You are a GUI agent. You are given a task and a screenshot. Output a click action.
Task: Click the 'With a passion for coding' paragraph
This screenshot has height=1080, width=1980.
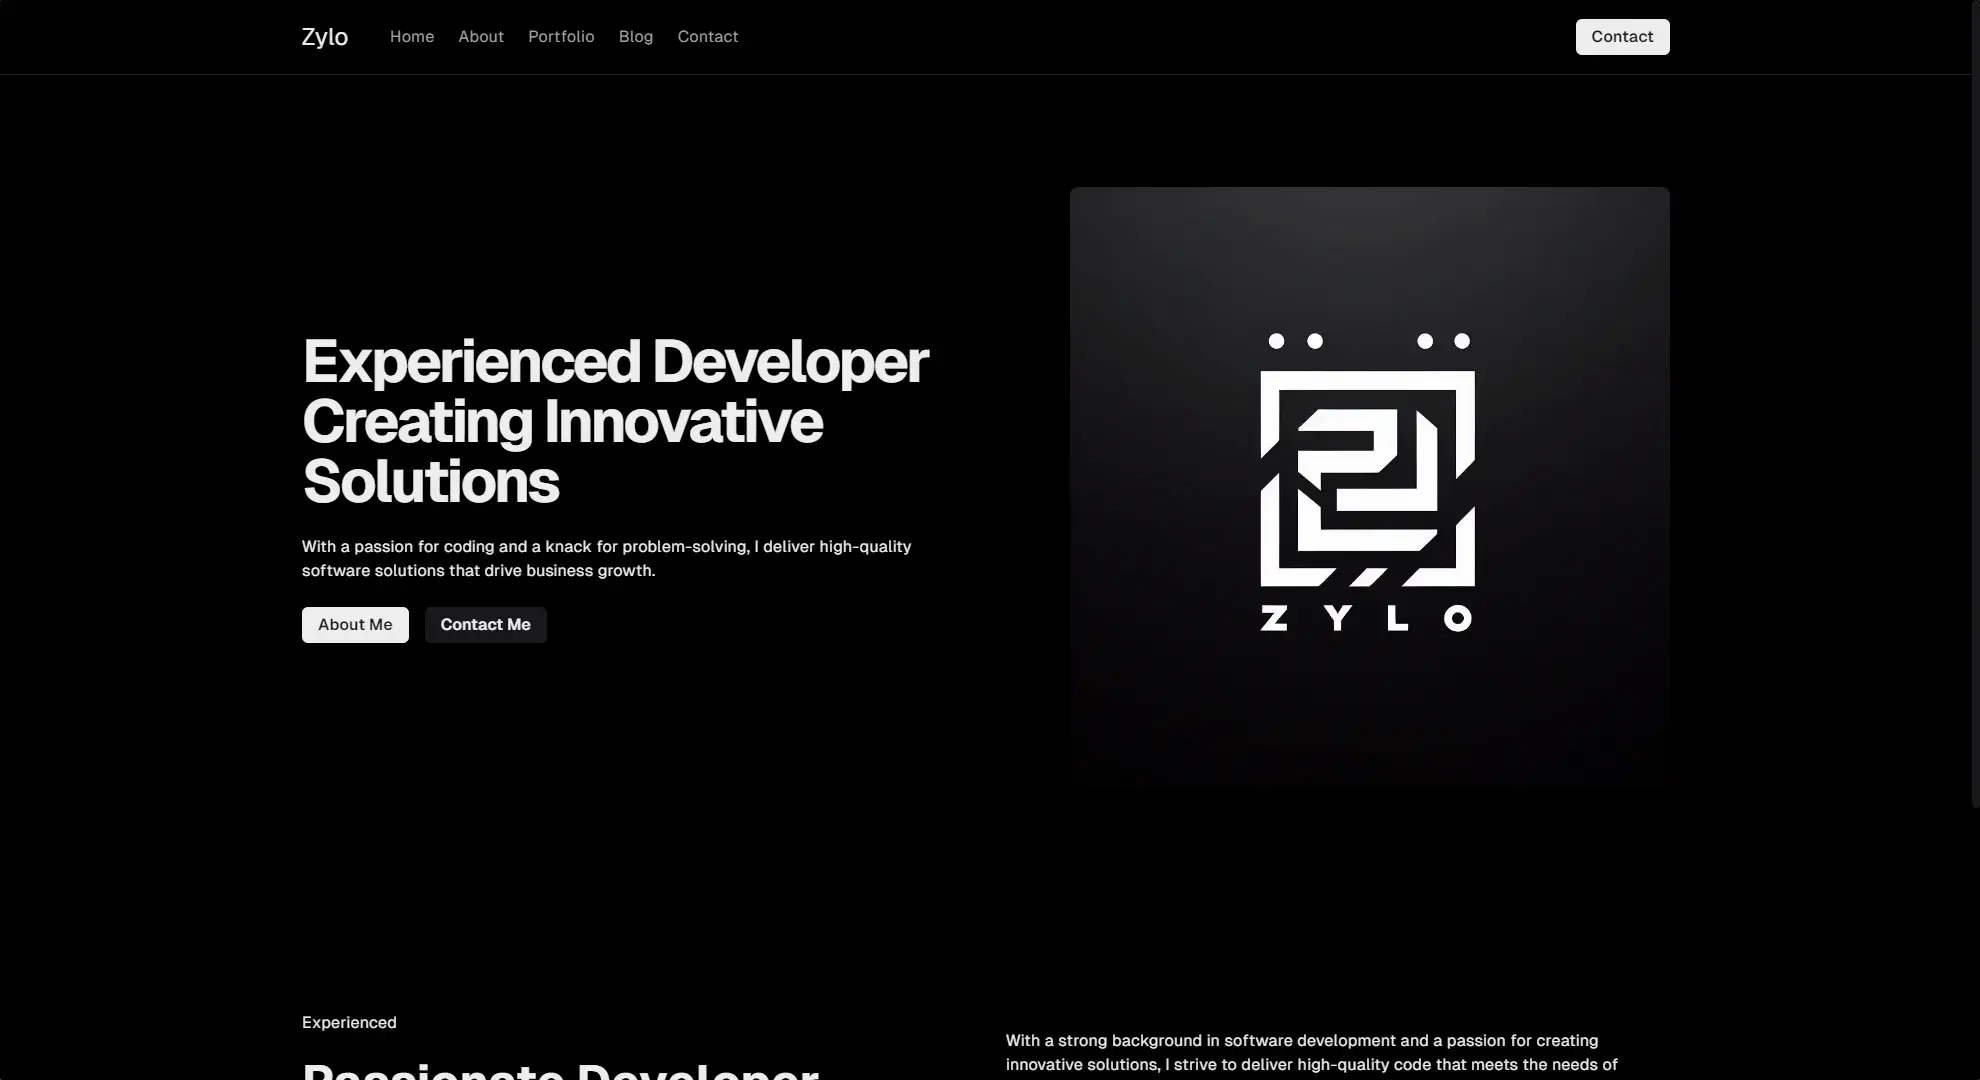[x=606, y=558]
